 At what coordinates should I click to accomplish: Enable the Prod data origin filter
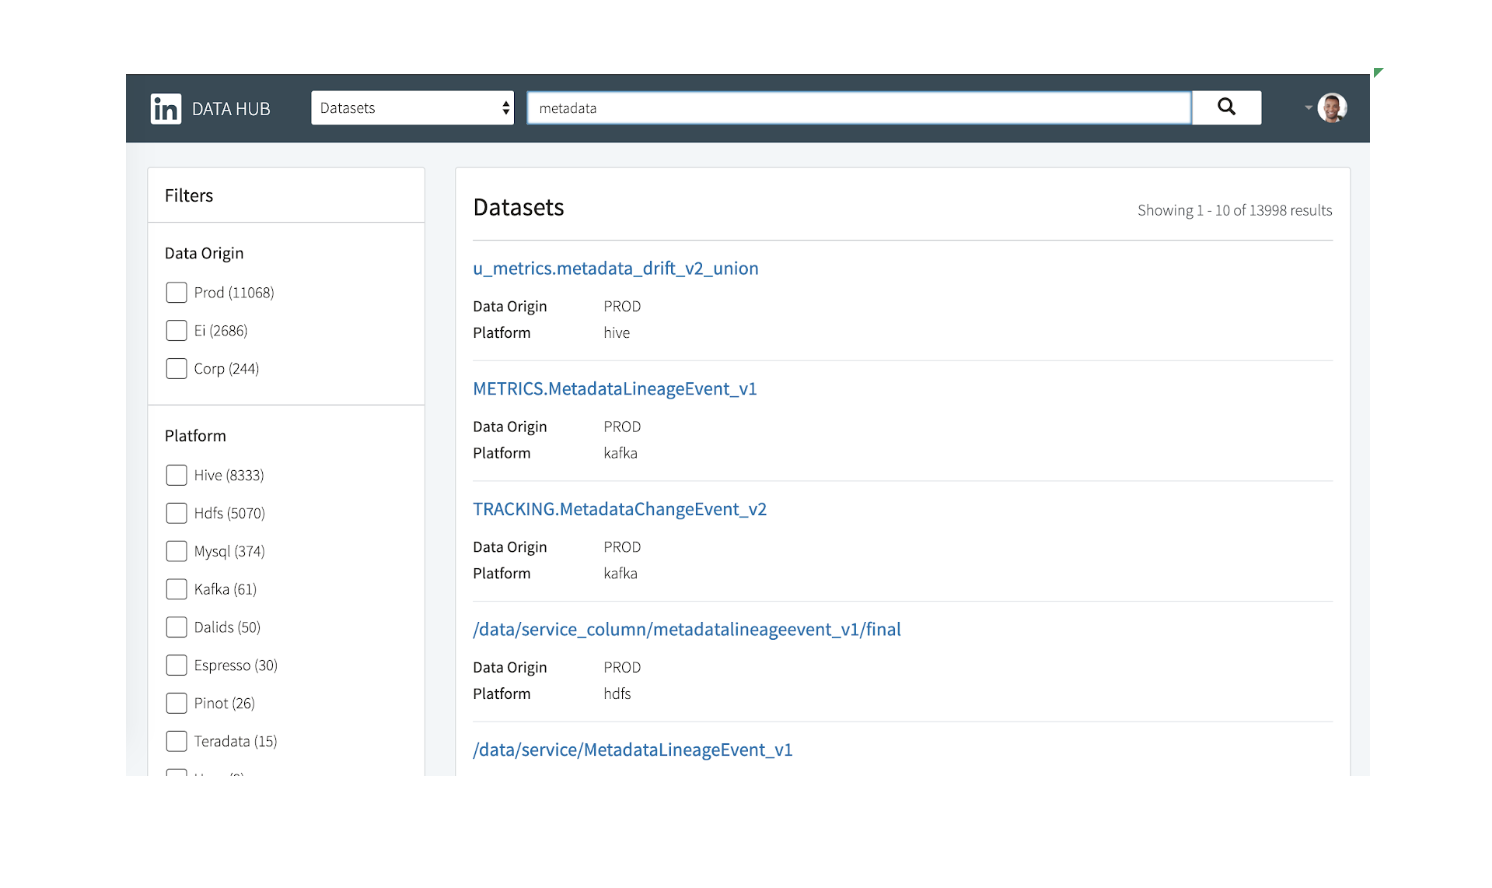click(176, 292)
